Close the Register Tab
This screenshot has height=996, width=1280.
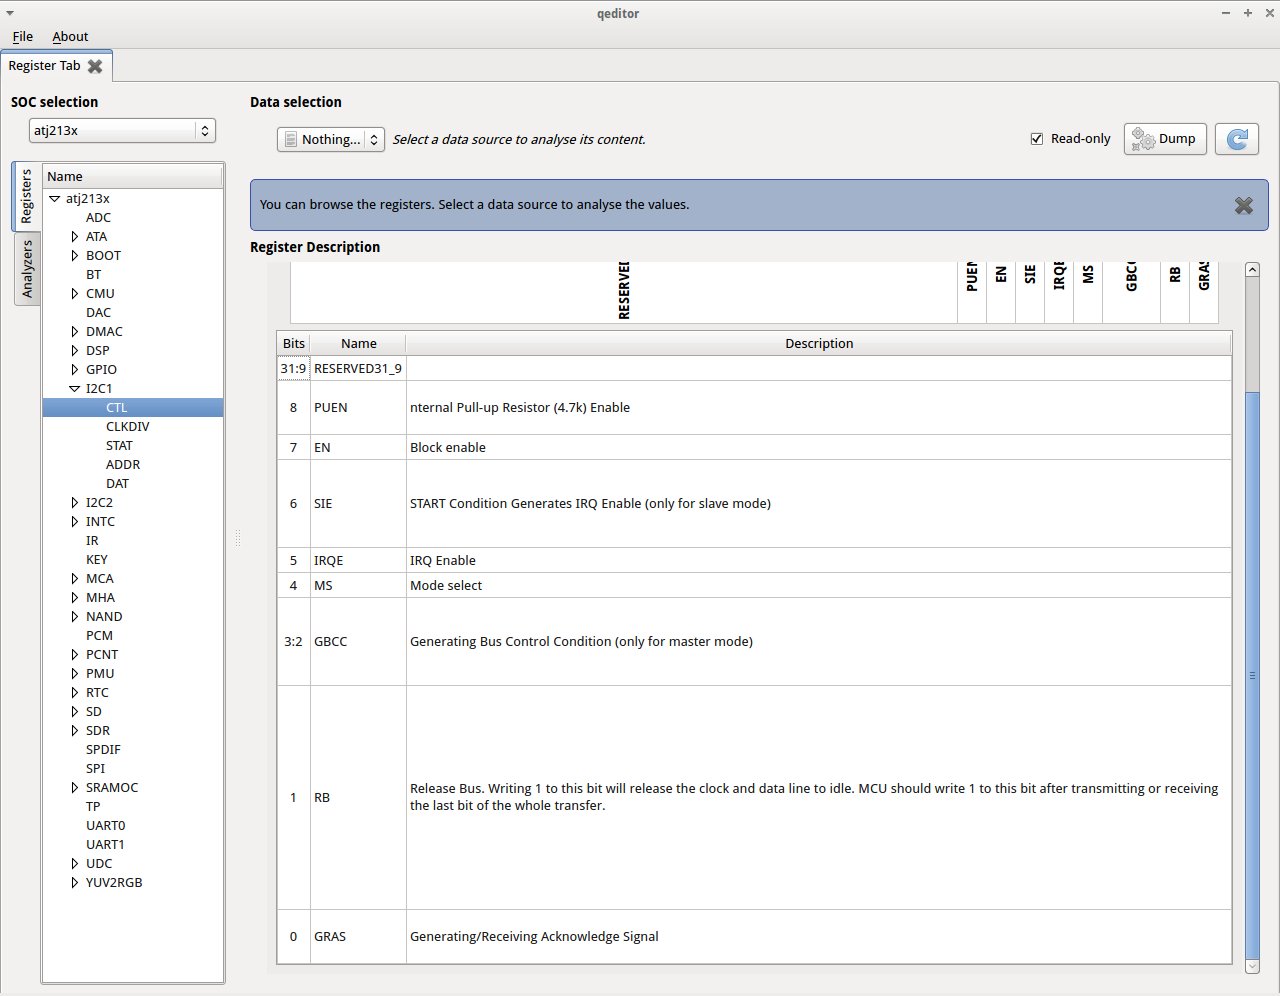(95, 66)
